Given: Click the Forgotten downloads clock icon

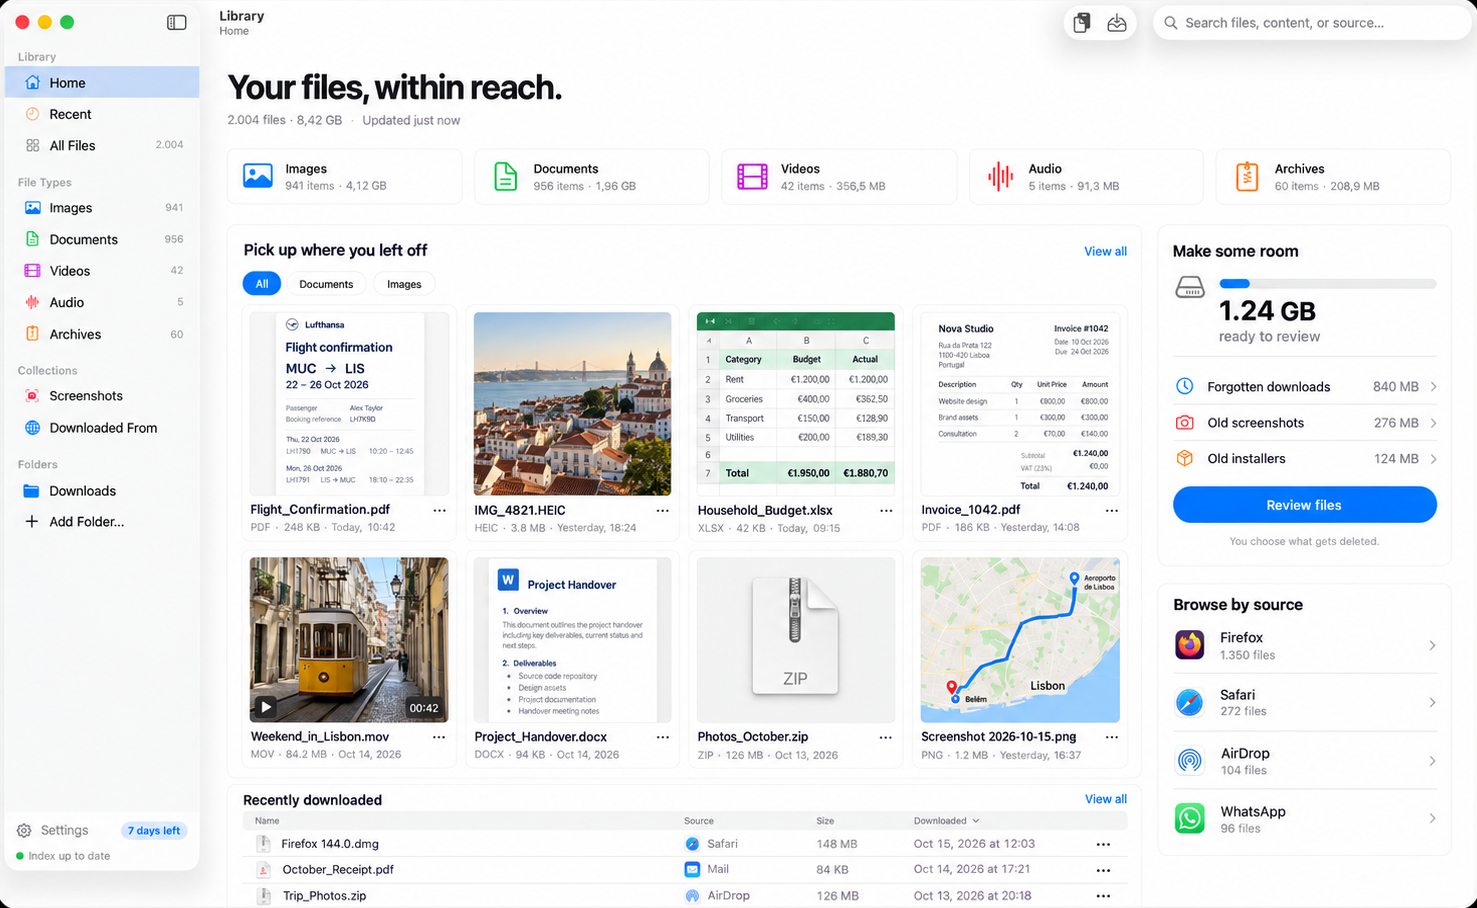Looking at the screenshot, I should coord(1185,386).
